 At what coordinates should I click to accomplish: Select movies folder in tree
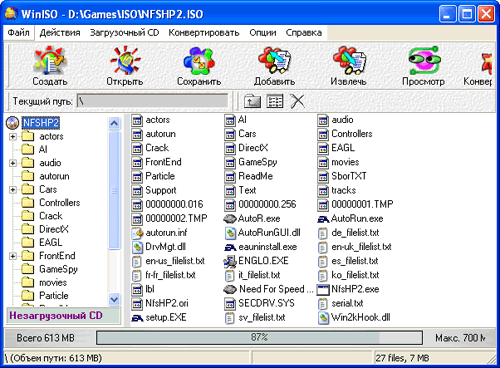click(x=53, y=283)
